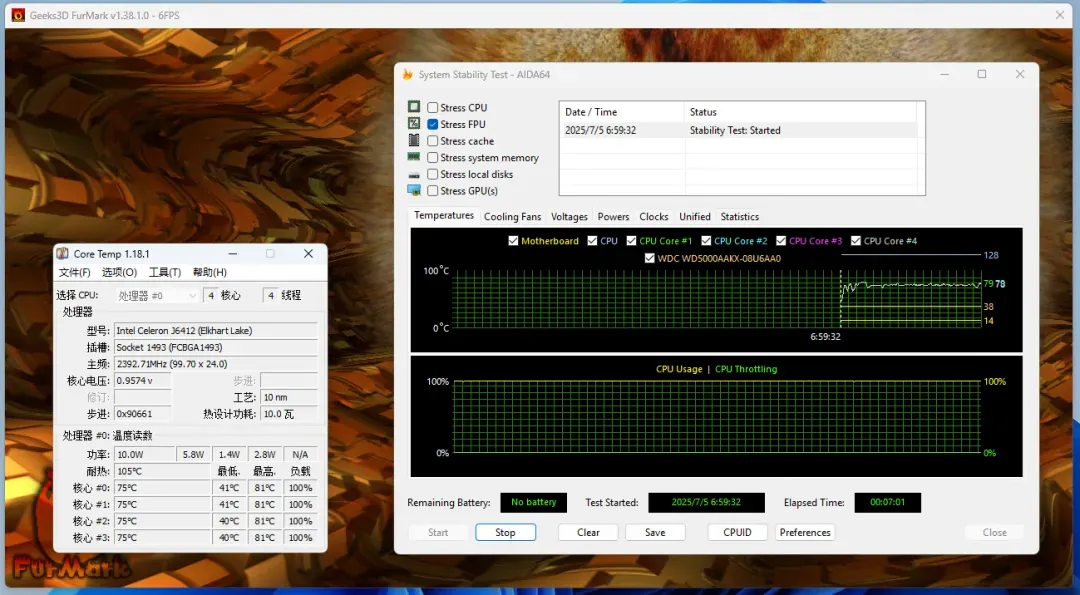Screen dimensions: 1080x595
Task: Click the "10 nm" process field
Action: click(289, 397)
